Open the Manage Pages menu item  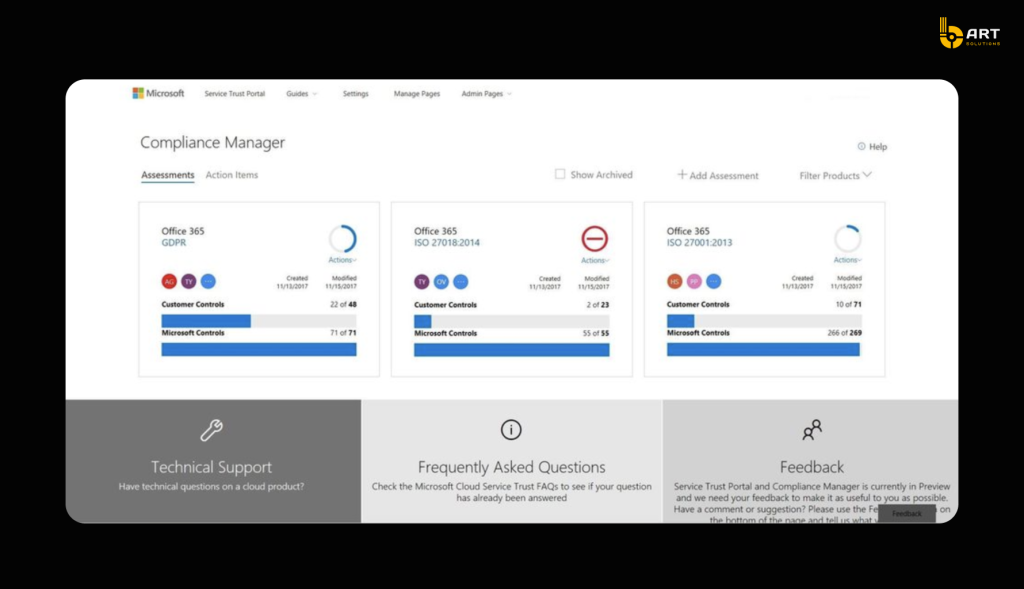click(417, 94)
